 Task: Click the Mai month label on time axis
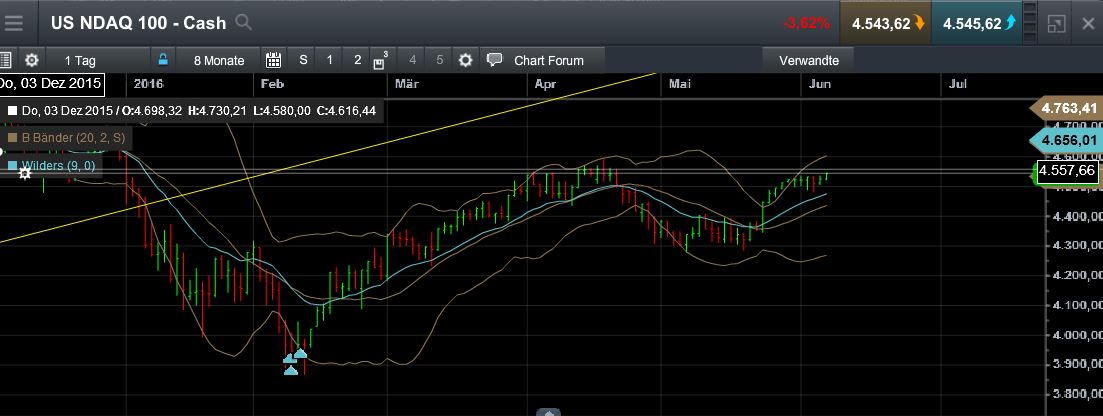[x=680, y=84]
